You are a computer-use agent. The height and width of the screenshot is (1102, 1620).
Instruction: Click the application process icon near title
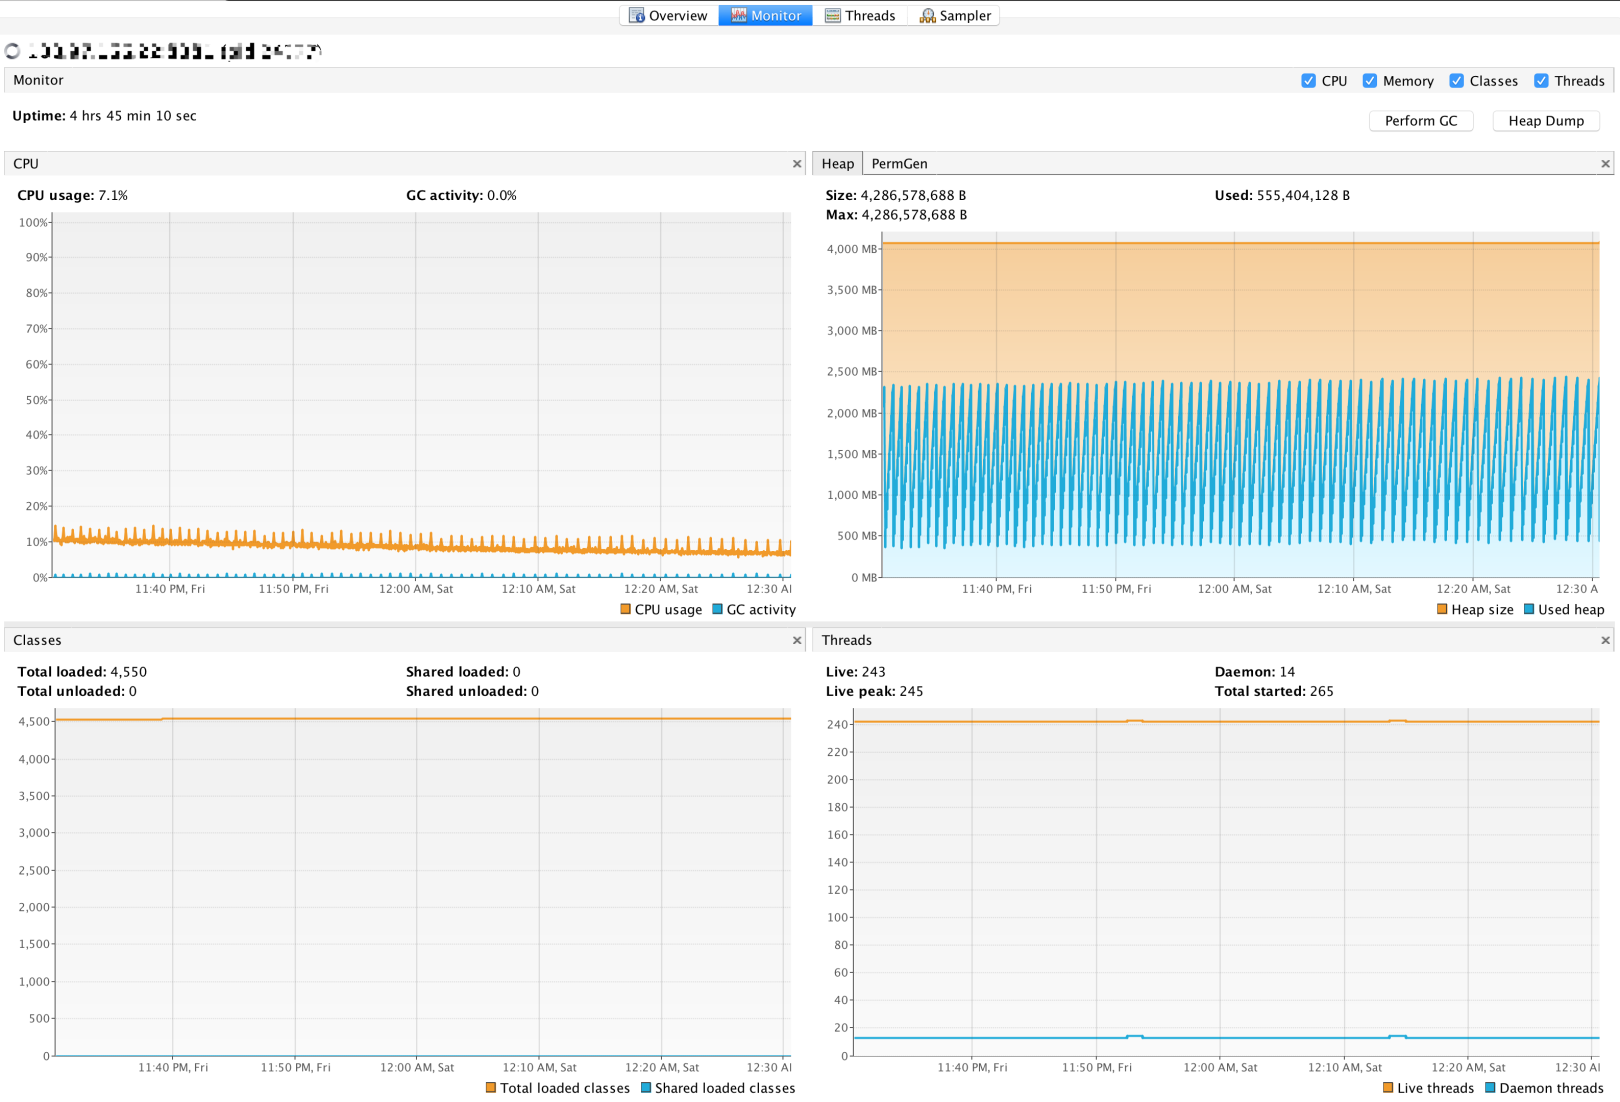pos(12,51)
